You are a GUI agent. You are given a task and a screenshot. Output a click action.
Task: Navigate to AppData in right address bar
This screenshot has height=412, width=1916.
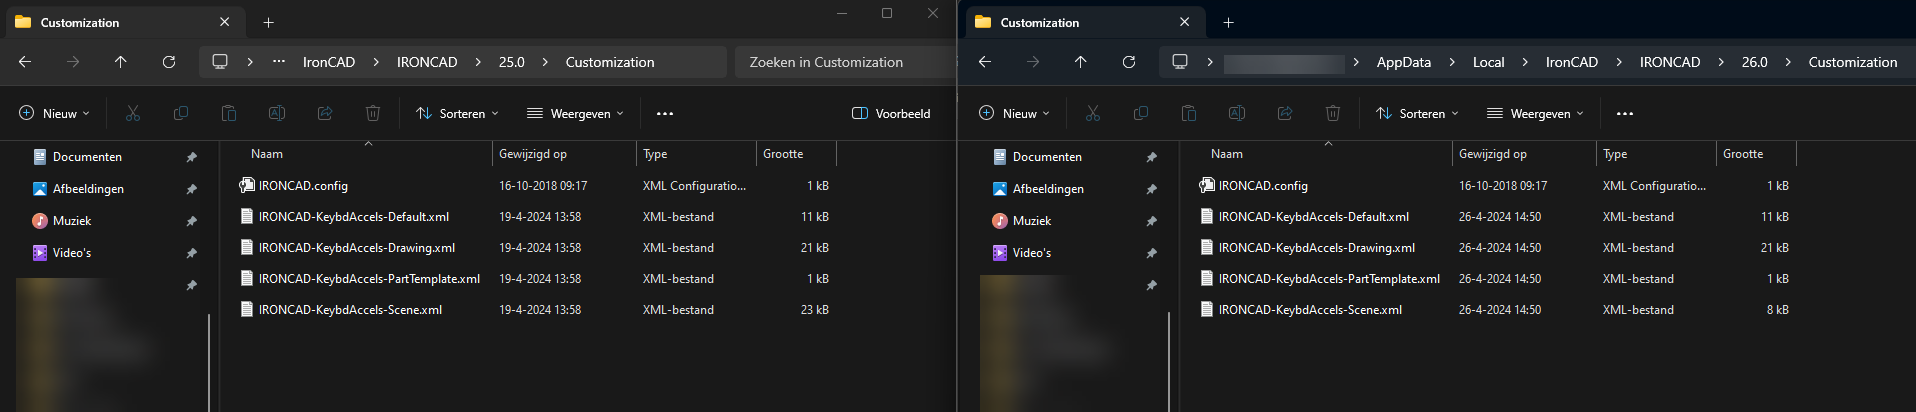(x=1404, y=62)
